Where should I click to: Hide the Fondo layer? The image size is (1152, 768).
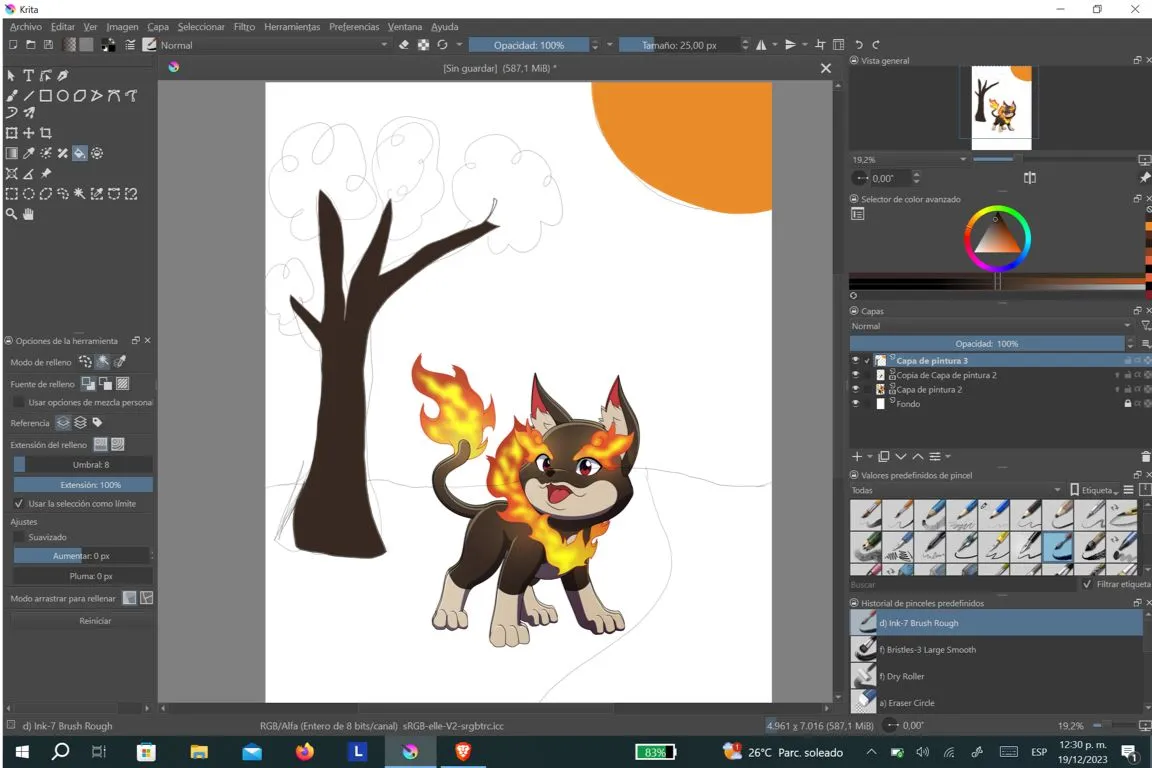click(x=855, y=403)
